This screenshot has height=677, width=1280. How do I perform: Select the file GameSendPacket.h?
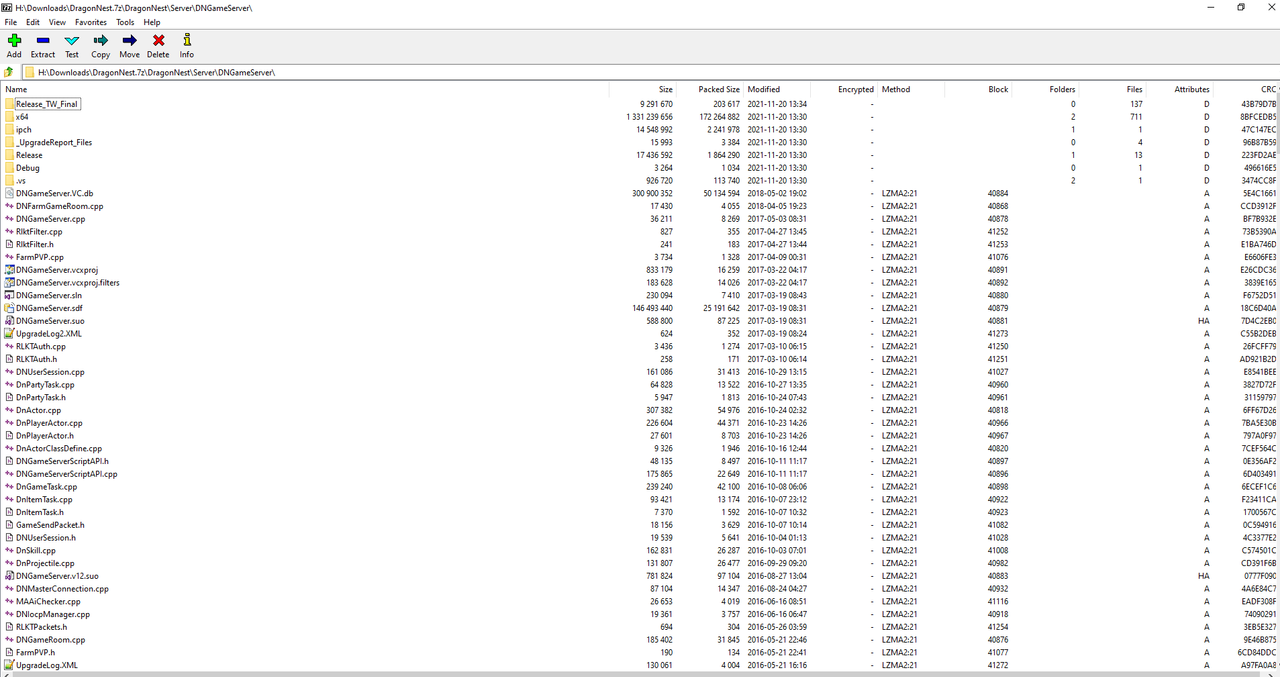50,525
